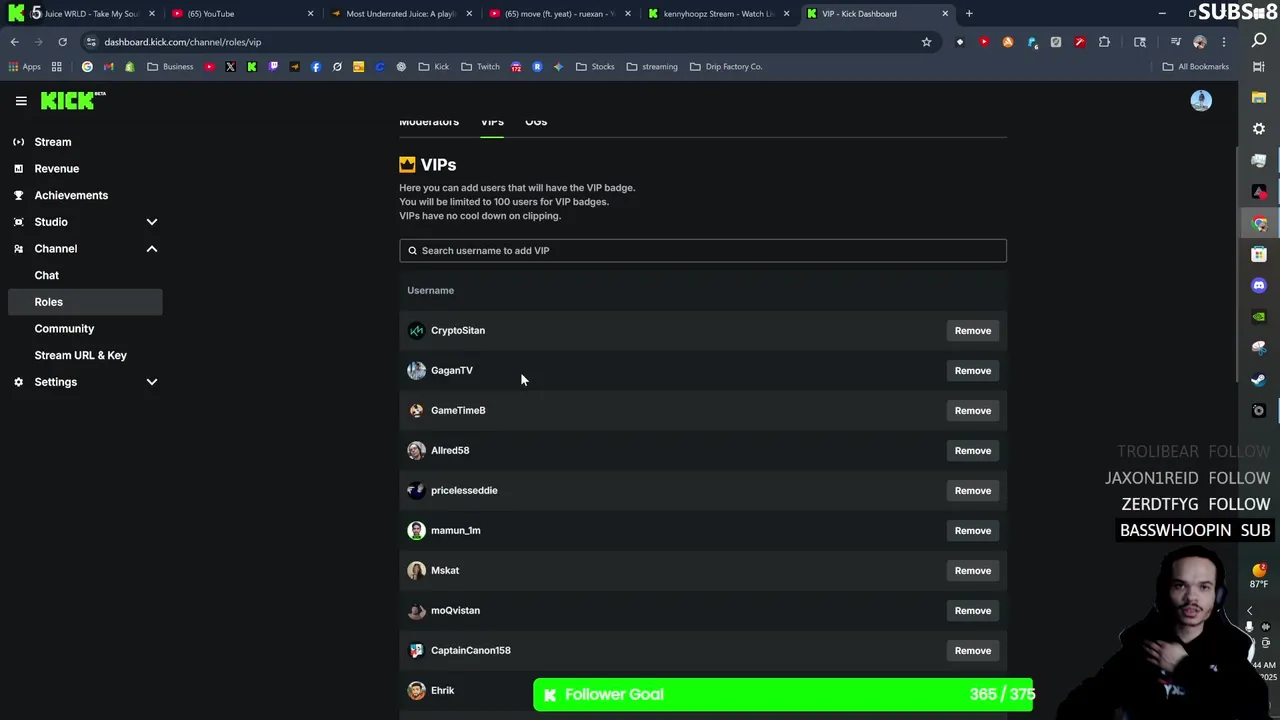This screenshot has height=720, width=1280.
Task: Collapse the Channel section chevron
Action: [152, 248]
